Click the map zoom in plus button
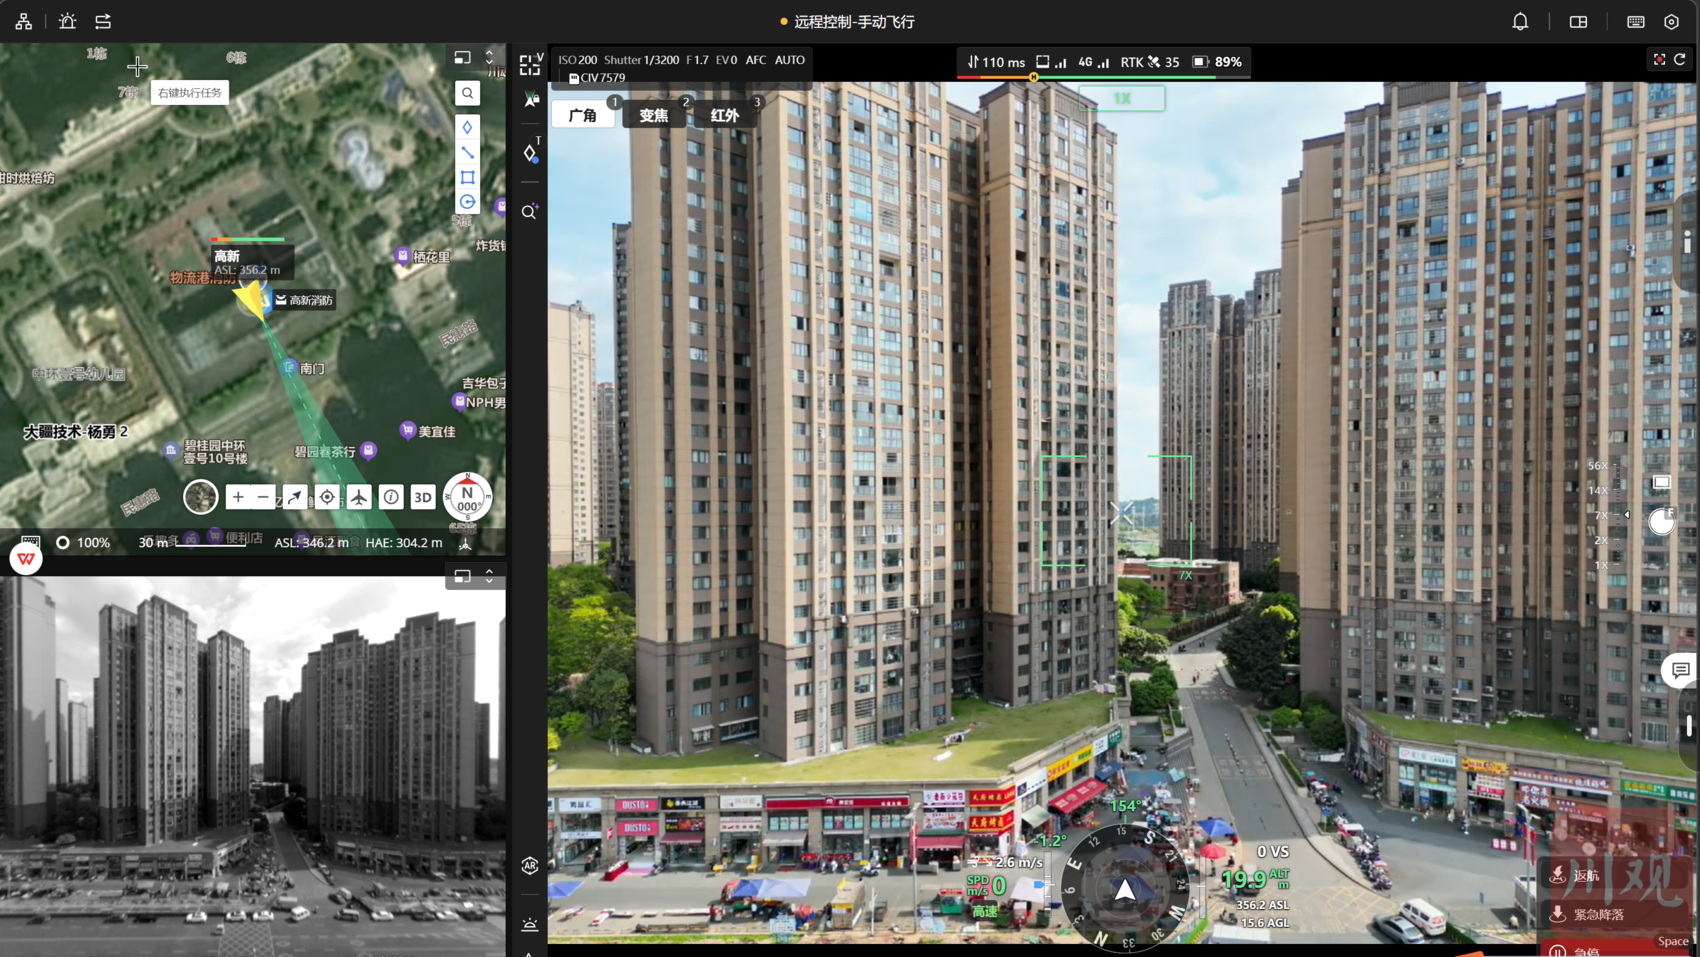 click(238, 497)
